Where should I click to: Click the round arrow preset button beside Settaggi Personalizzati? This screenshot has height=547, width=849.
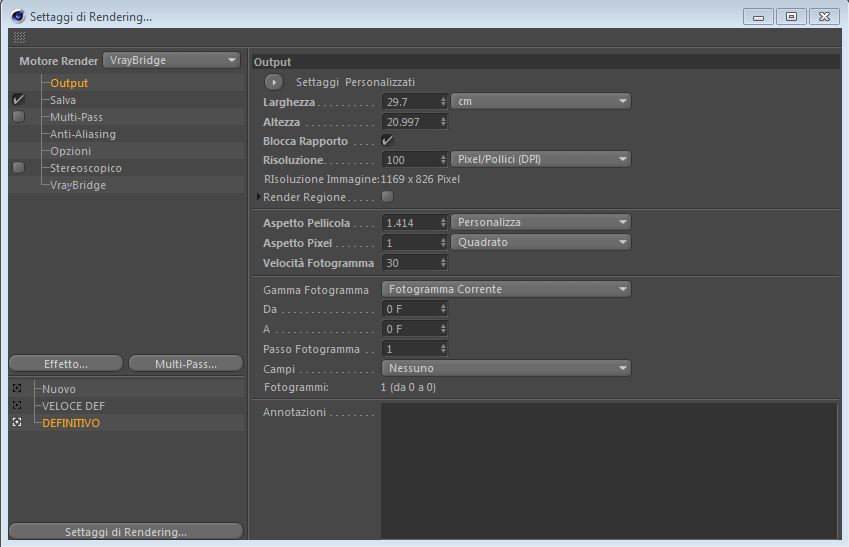(x=274, y=82)
